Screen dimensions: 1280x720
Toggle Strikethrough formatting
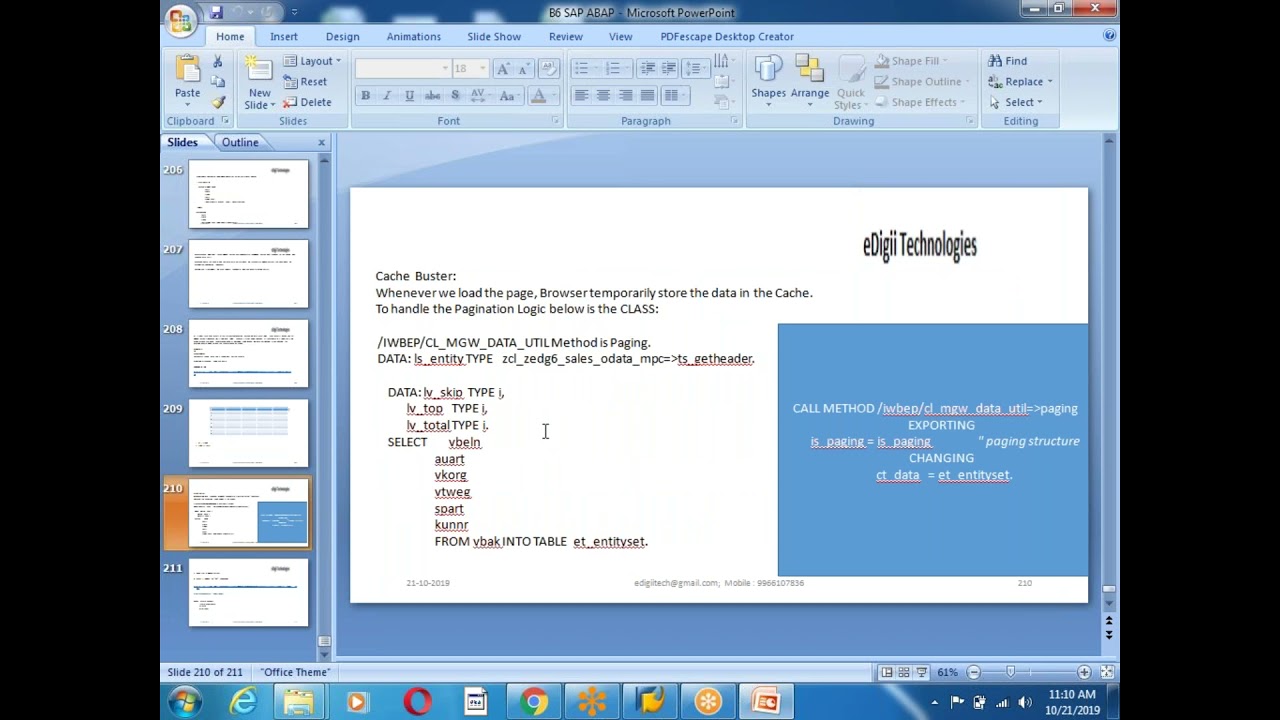click(x=432, y=96)
